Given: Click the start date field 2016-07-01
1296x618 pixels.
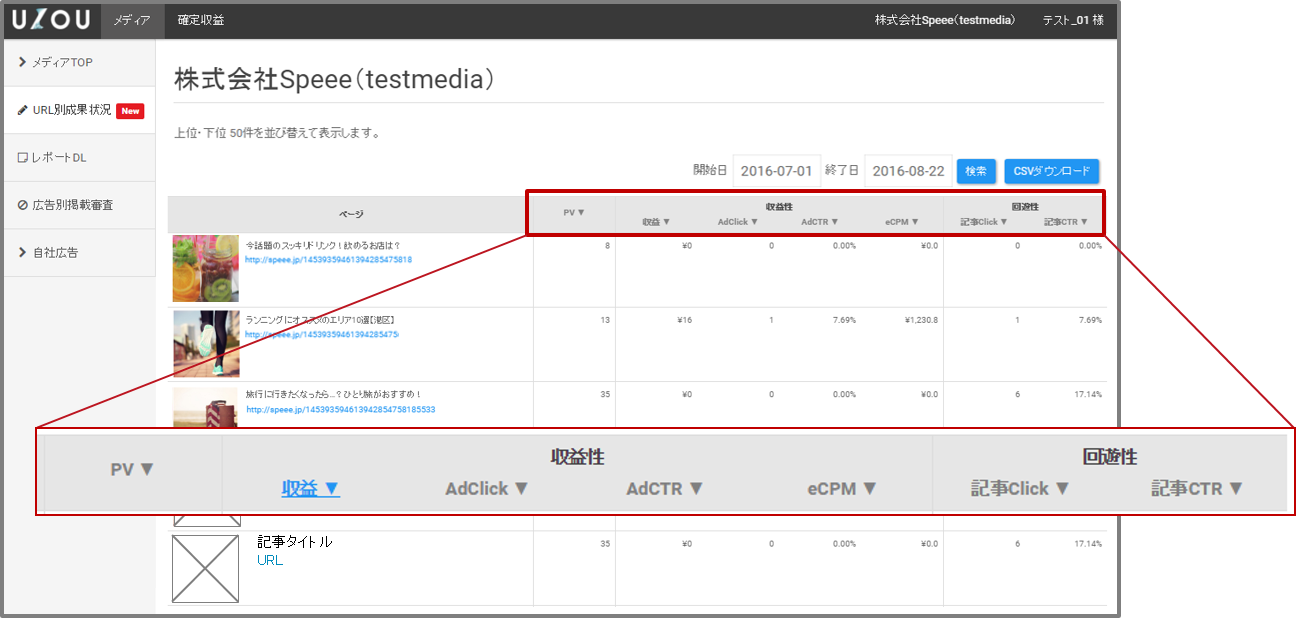Looking at the screenshot, I should [777, 171].
